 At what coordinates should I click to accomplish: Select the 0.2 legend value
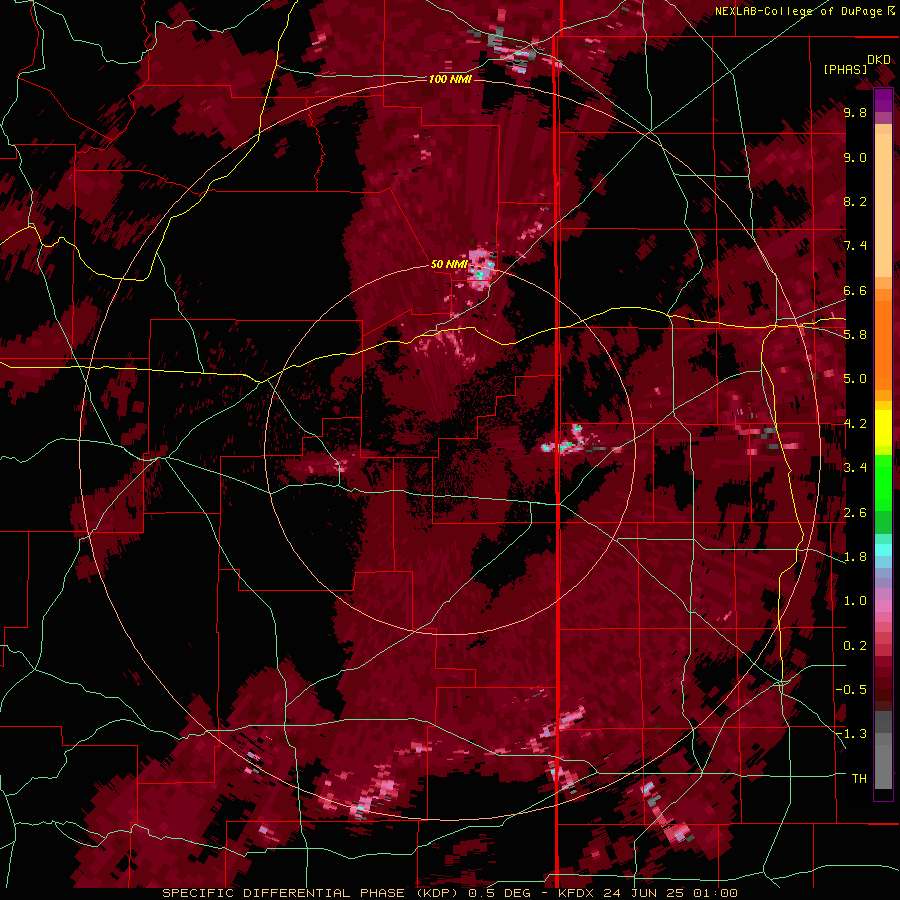[x=855, y=646]
